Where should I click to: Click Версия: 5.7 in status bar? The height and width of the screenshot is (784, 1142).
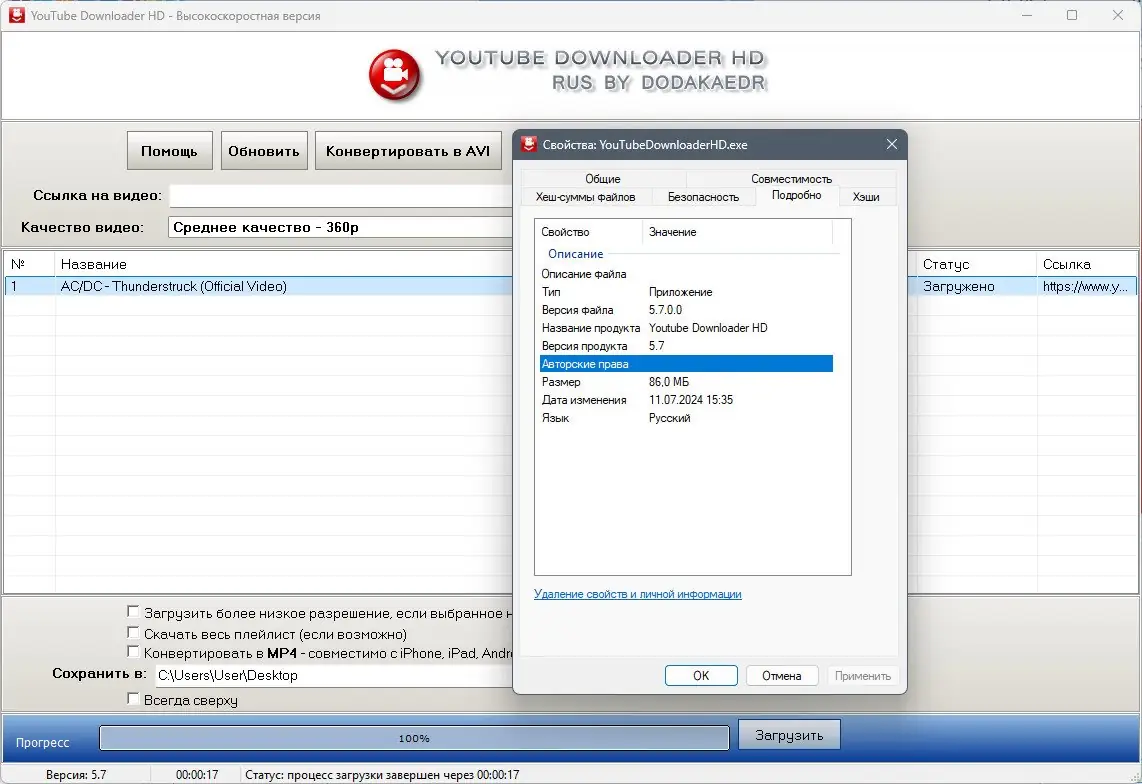point(76,775)
